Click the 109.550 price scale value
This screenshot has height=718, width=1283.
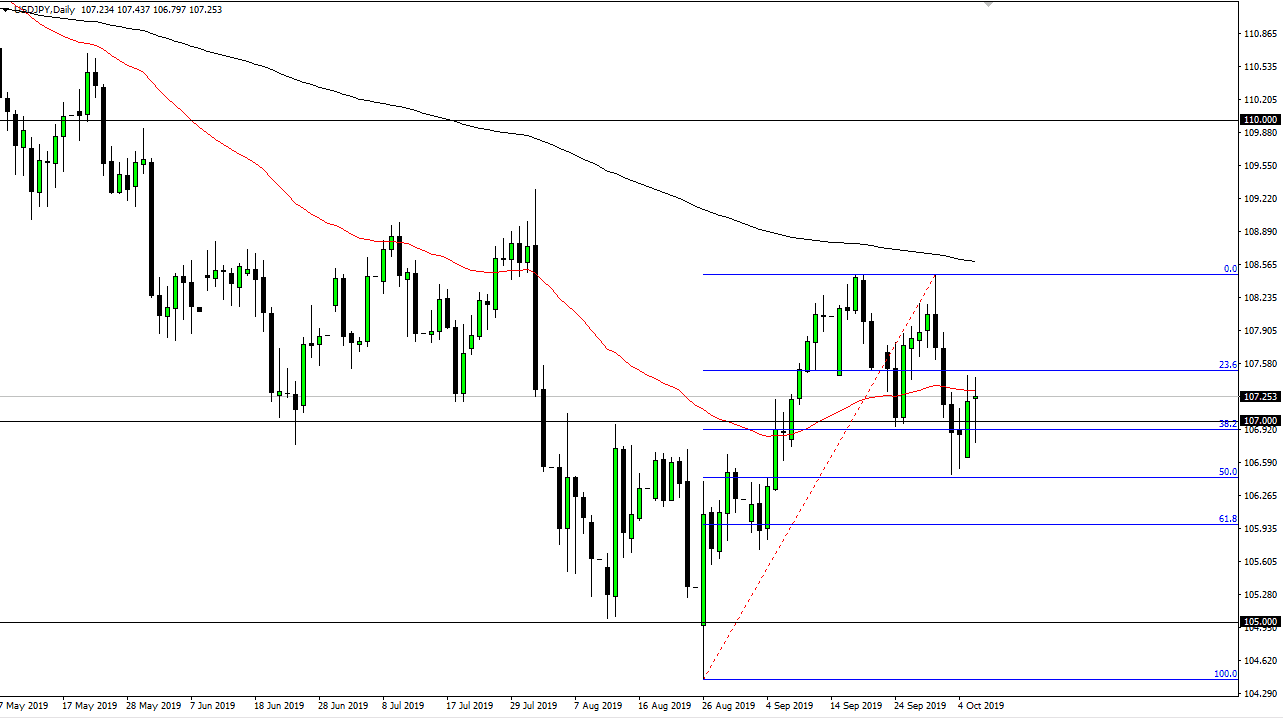point(1262,166)
